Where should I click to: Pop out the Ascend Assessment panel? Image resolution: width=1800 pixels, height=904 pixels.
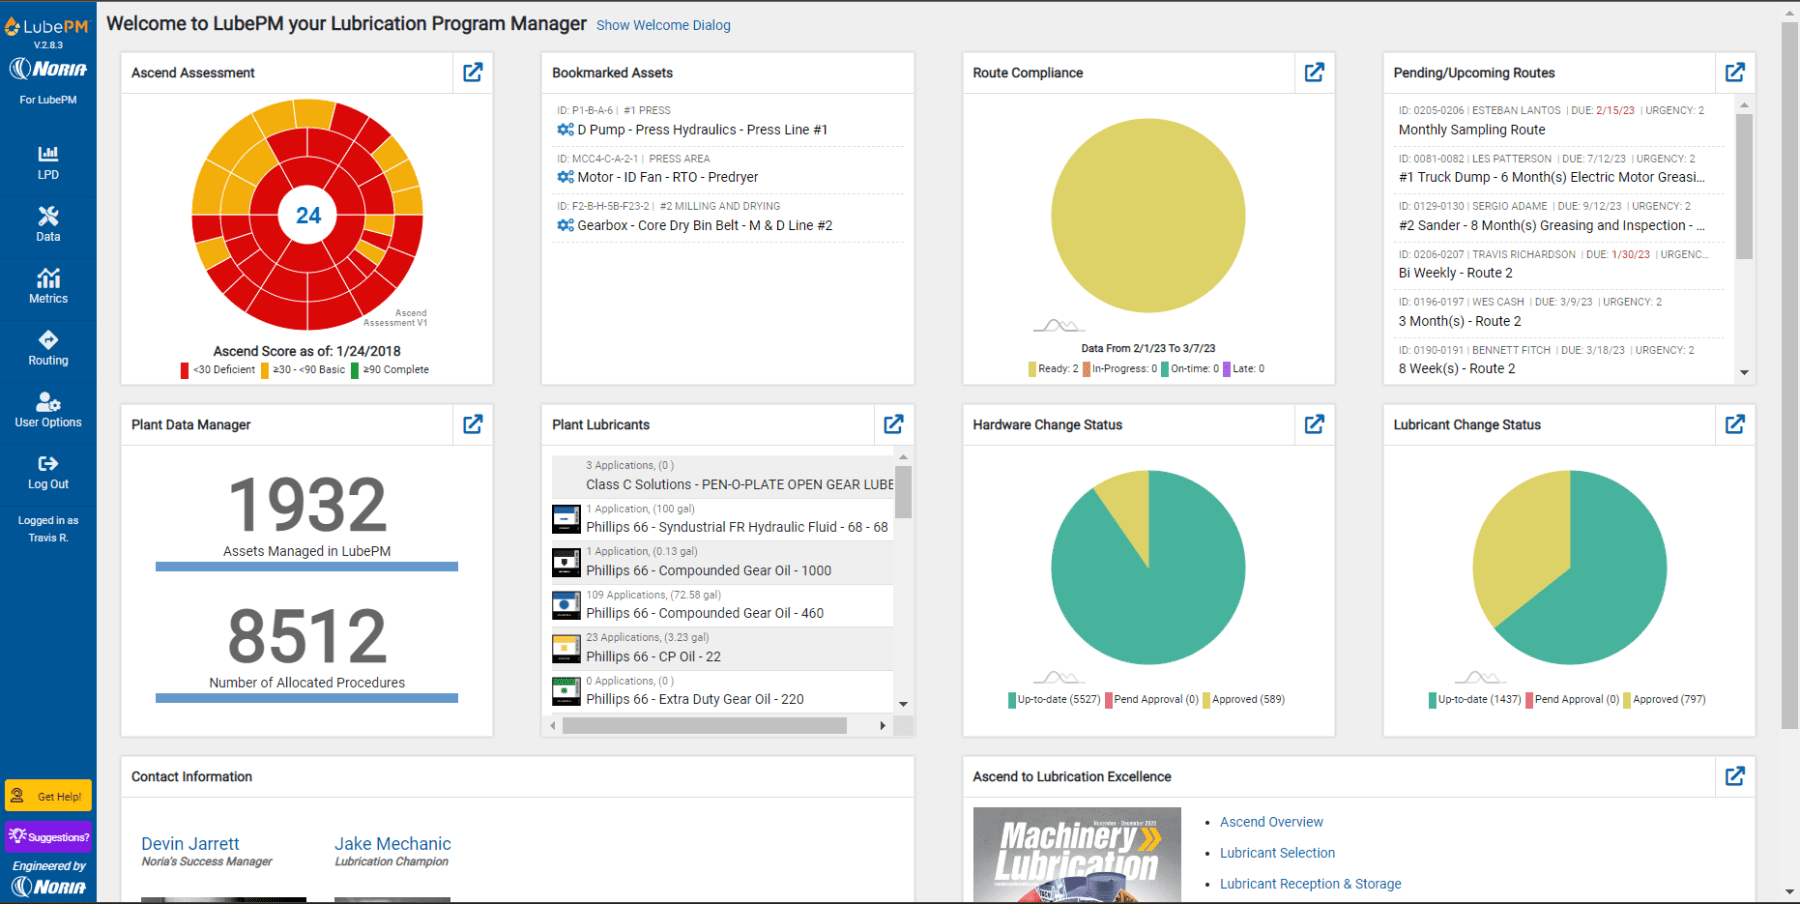tap(473, 72)
